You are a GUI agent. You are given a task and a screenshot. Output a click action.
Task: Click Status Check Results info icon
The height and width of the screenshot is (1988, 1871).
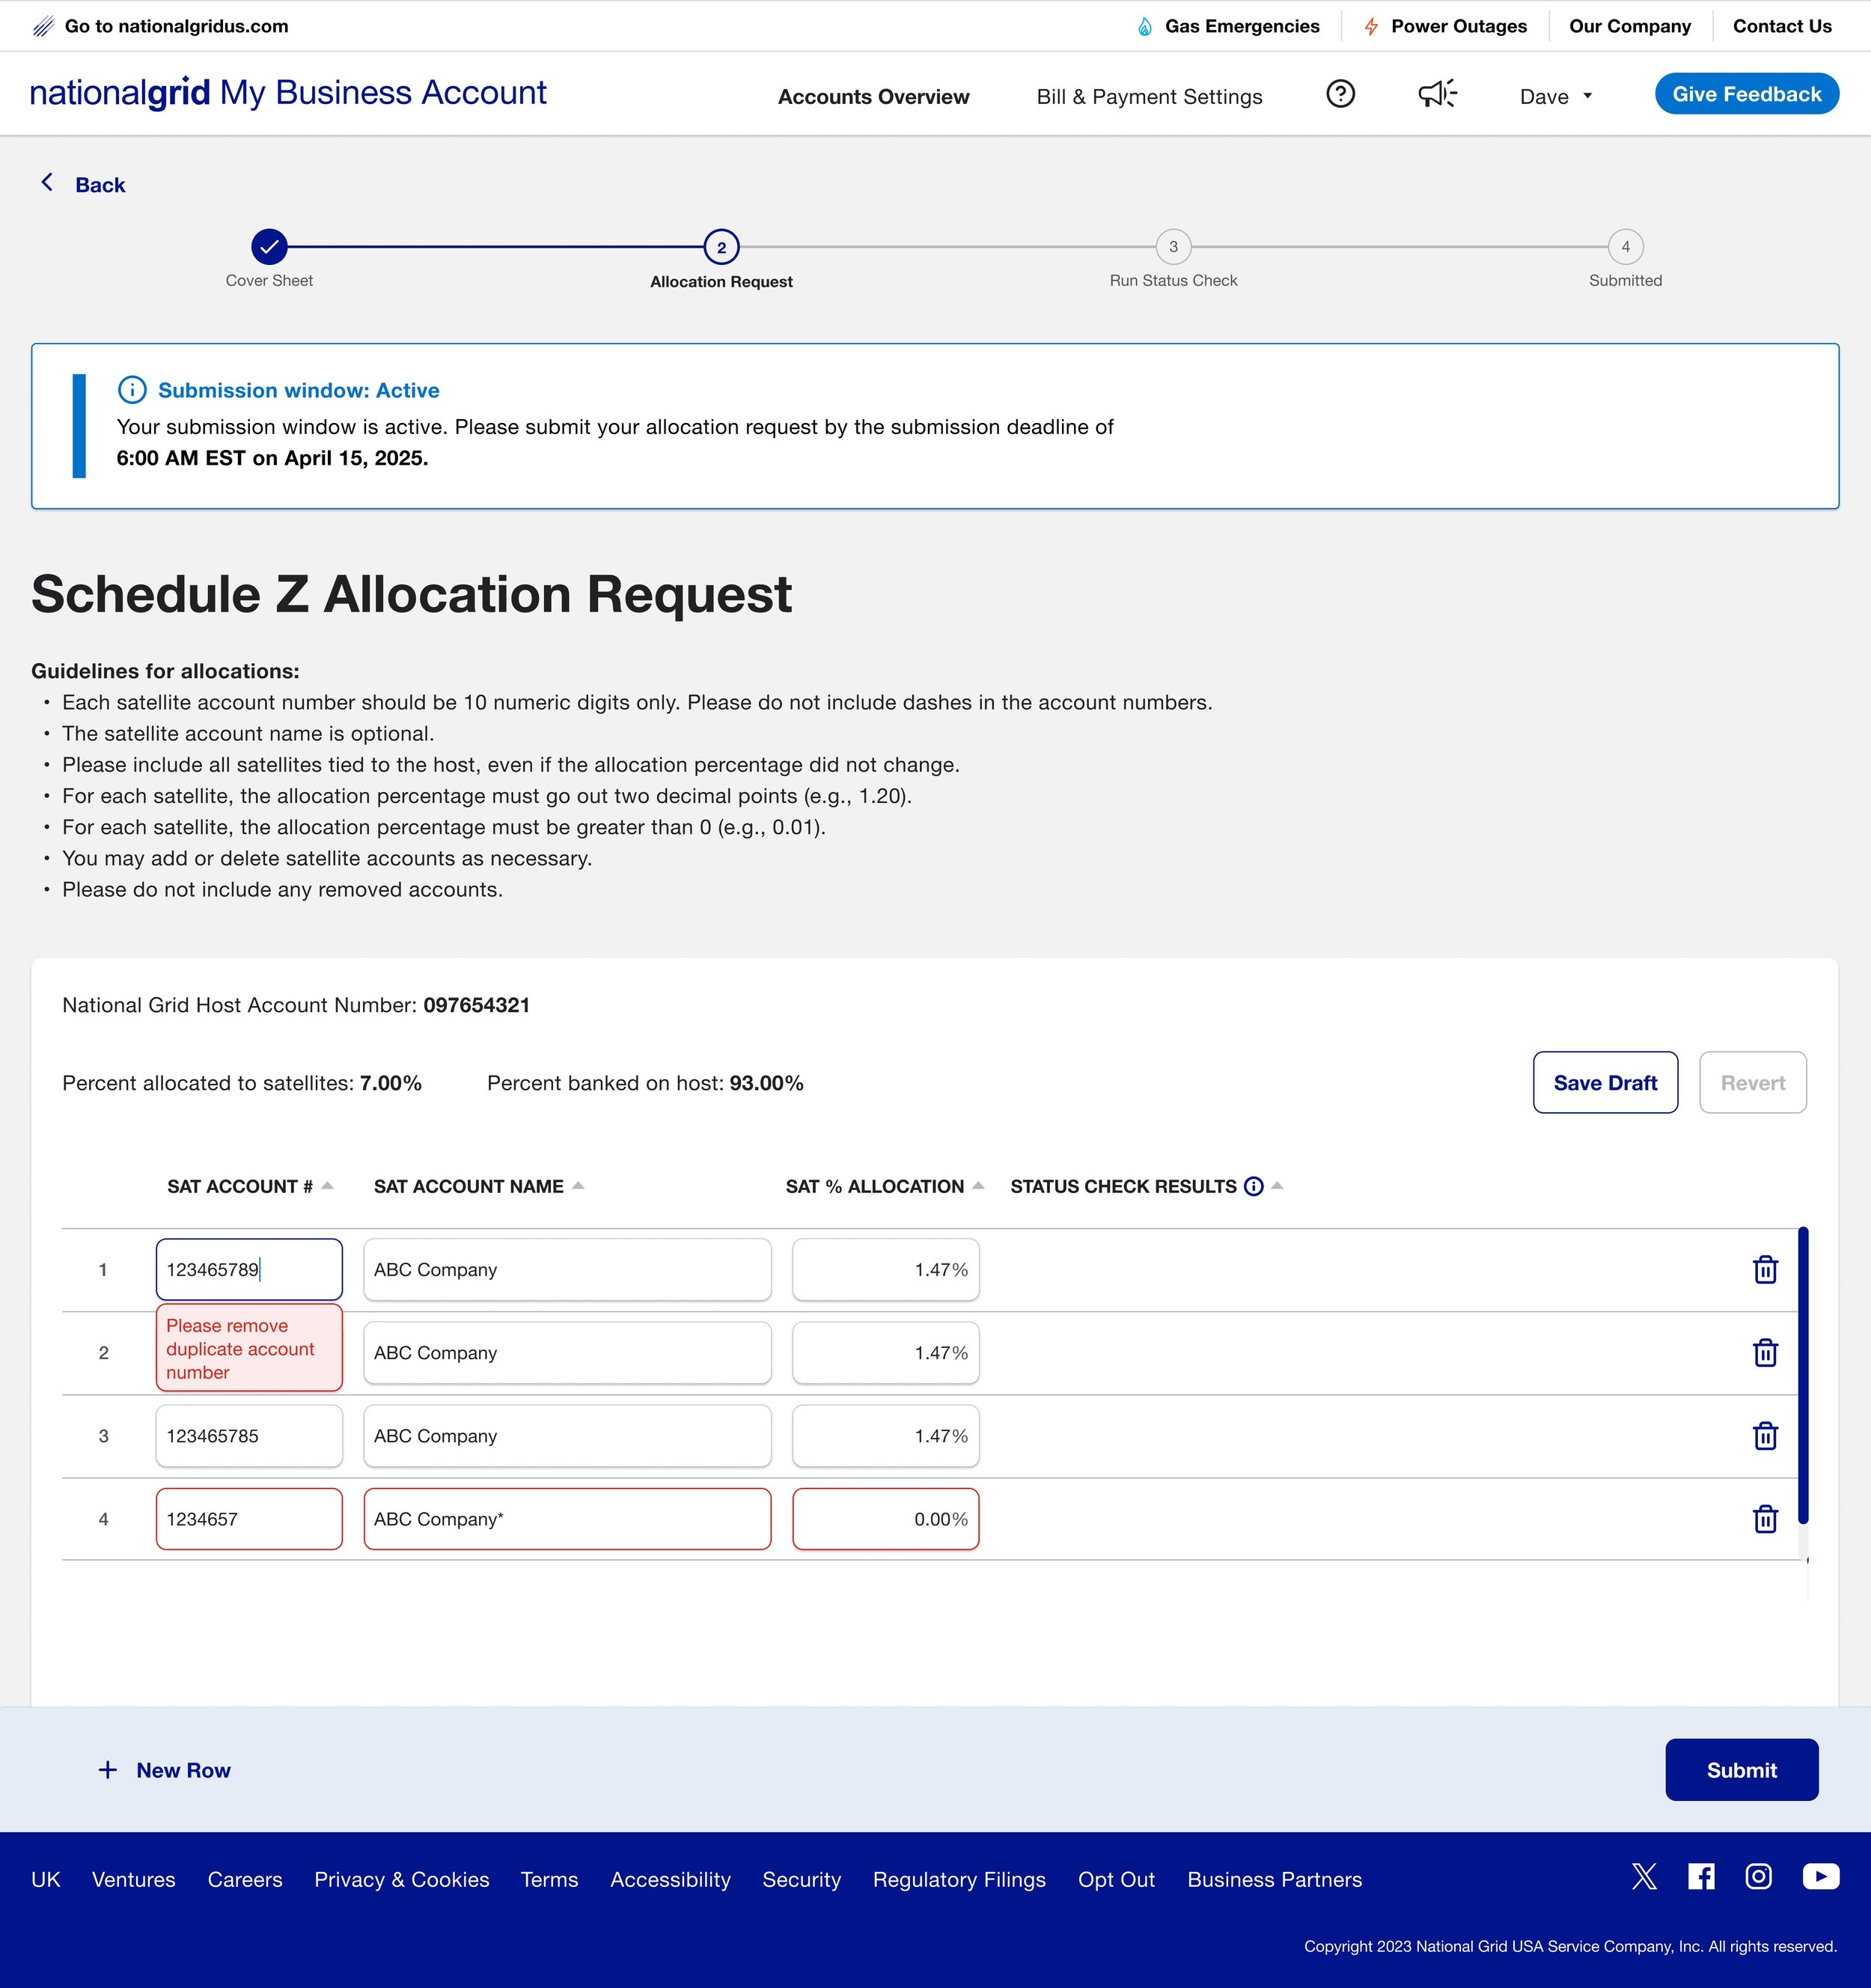pyautogui.click(x=1253, y=1187)
